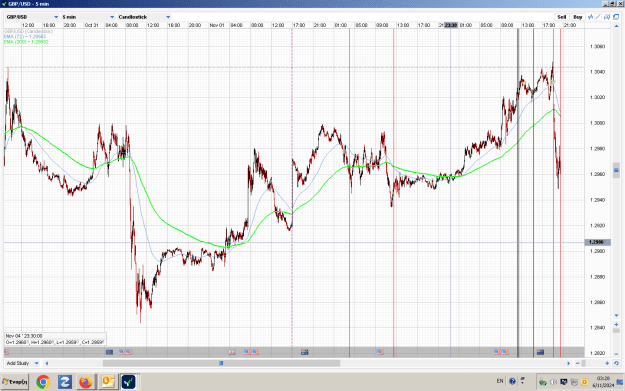
Task: Click the Nov 01 date label
Action: click(x=217, y=25)
